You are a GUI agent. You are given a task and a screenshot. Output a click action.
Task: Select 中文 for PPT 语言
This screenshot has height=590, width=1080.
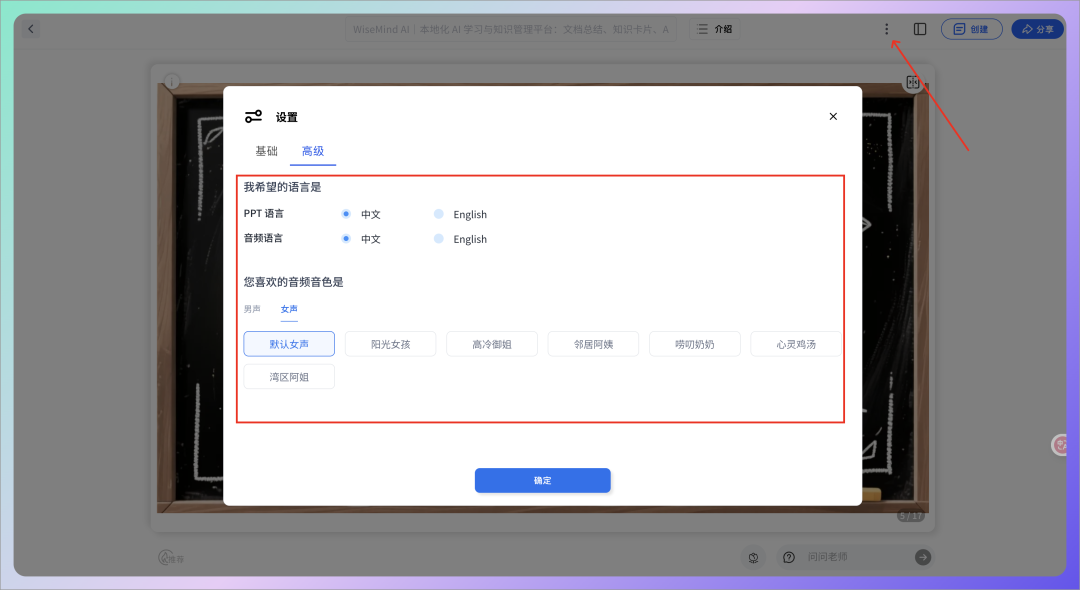click(x=346, y=214)
